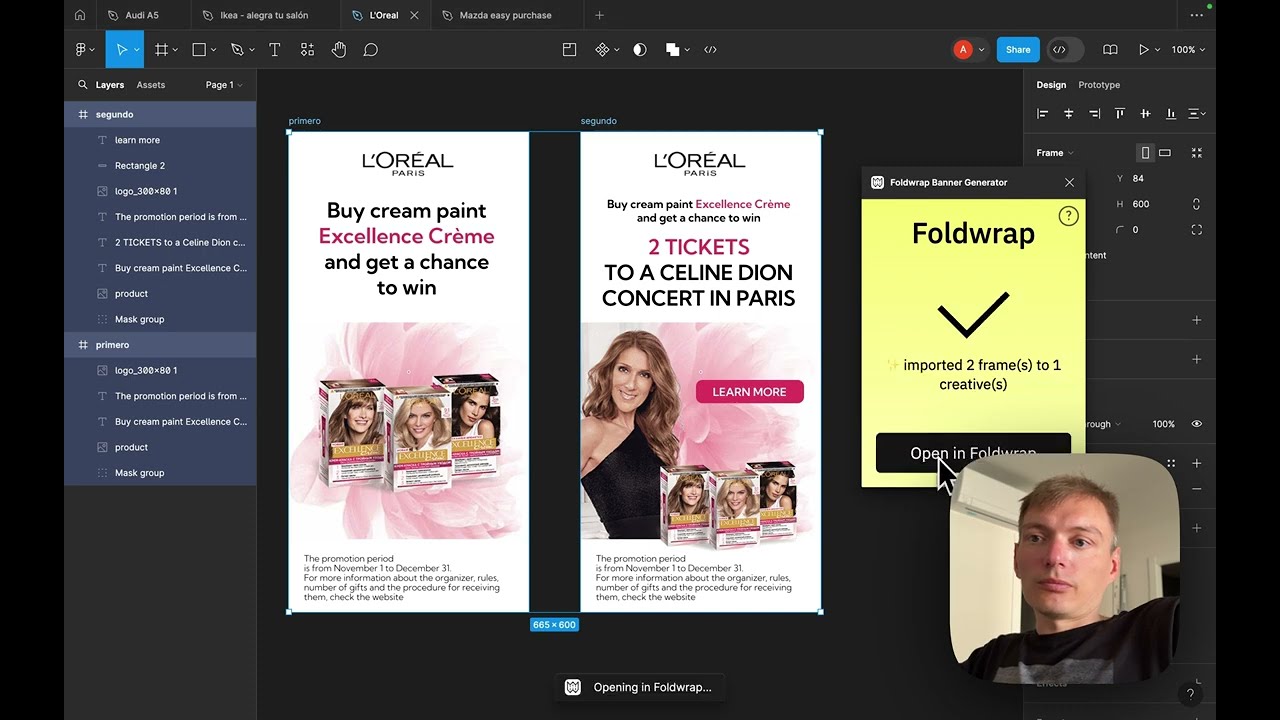This screenshot has width=1280, height=720.
Task: Select the segundo frame layer
Action: pyautogui.click(x=160, y=114)
